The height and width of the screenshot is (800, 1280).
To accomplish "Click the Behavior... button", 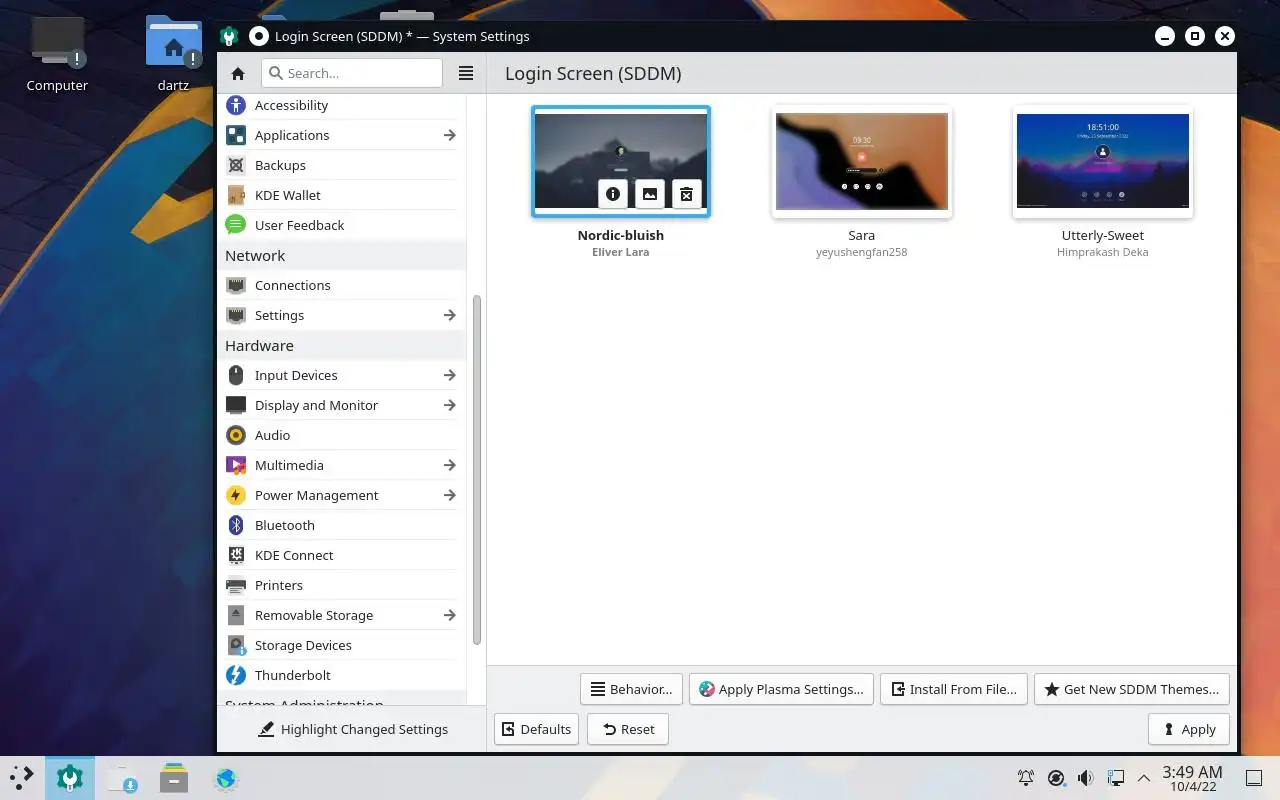I will click(x=631, y=689).
